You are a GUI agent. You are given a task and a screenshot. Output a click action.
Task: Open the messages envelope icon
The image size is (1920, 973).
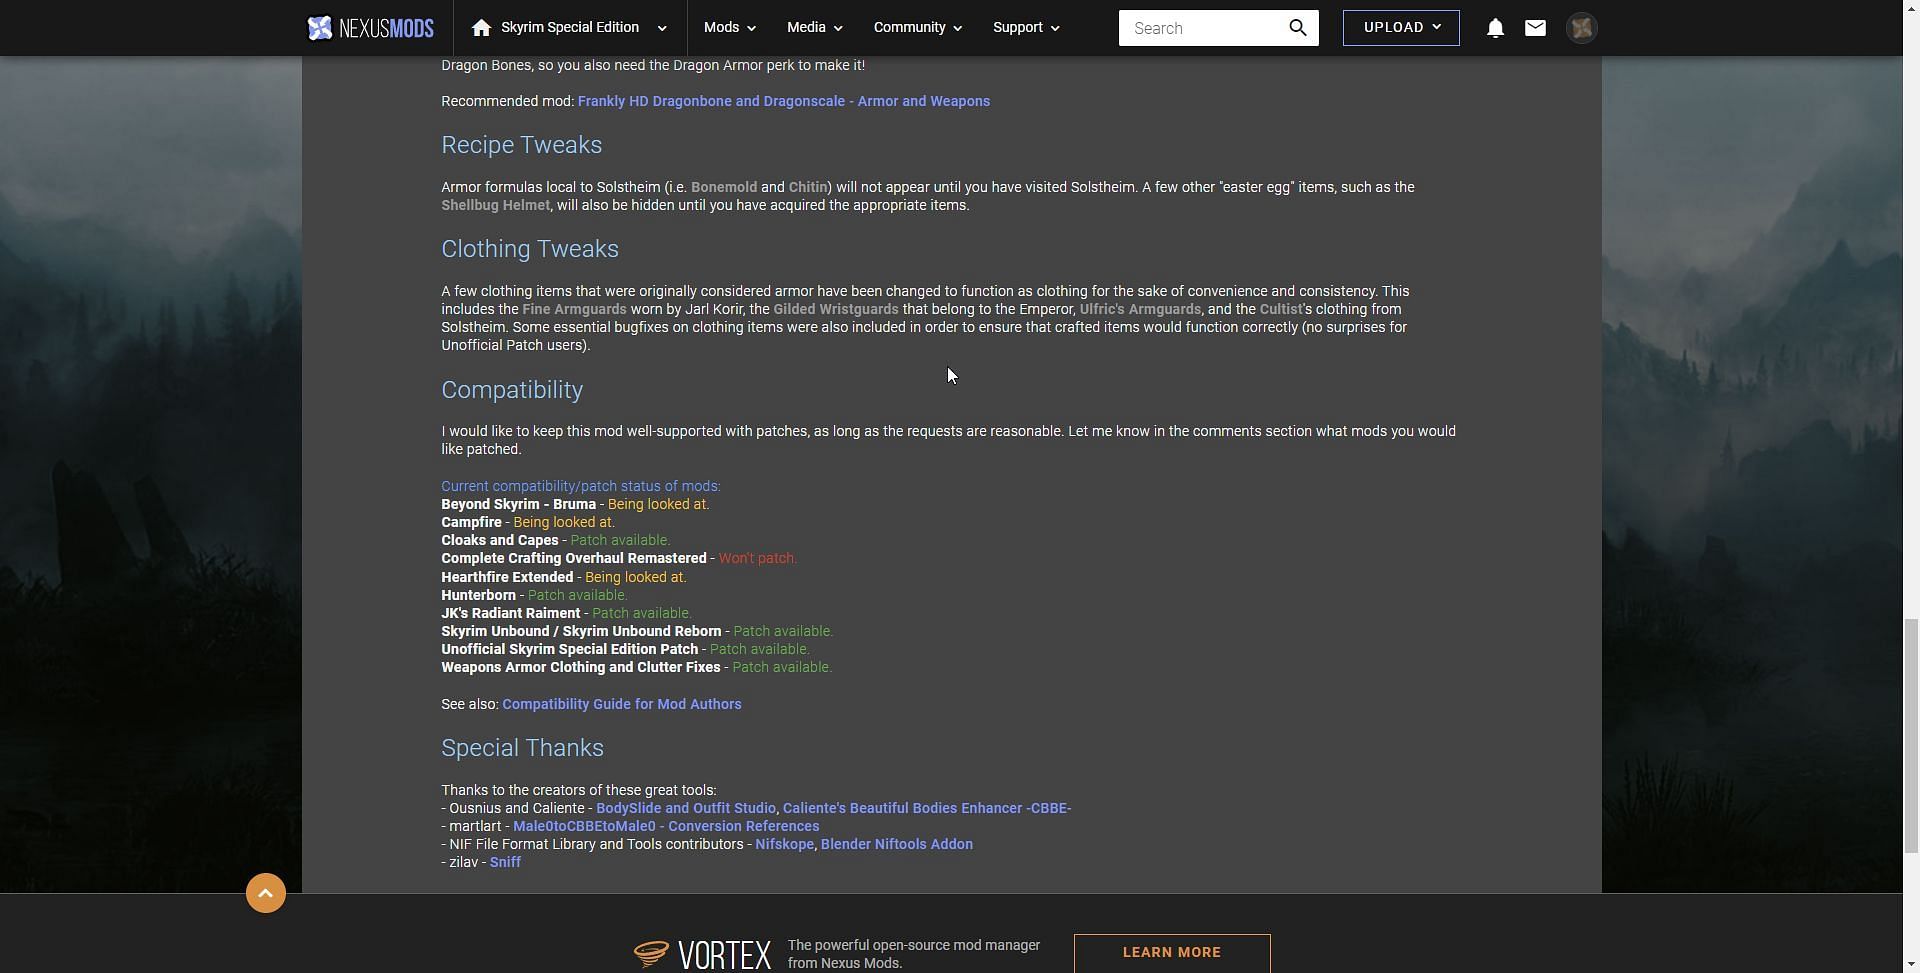(1535, 28)
